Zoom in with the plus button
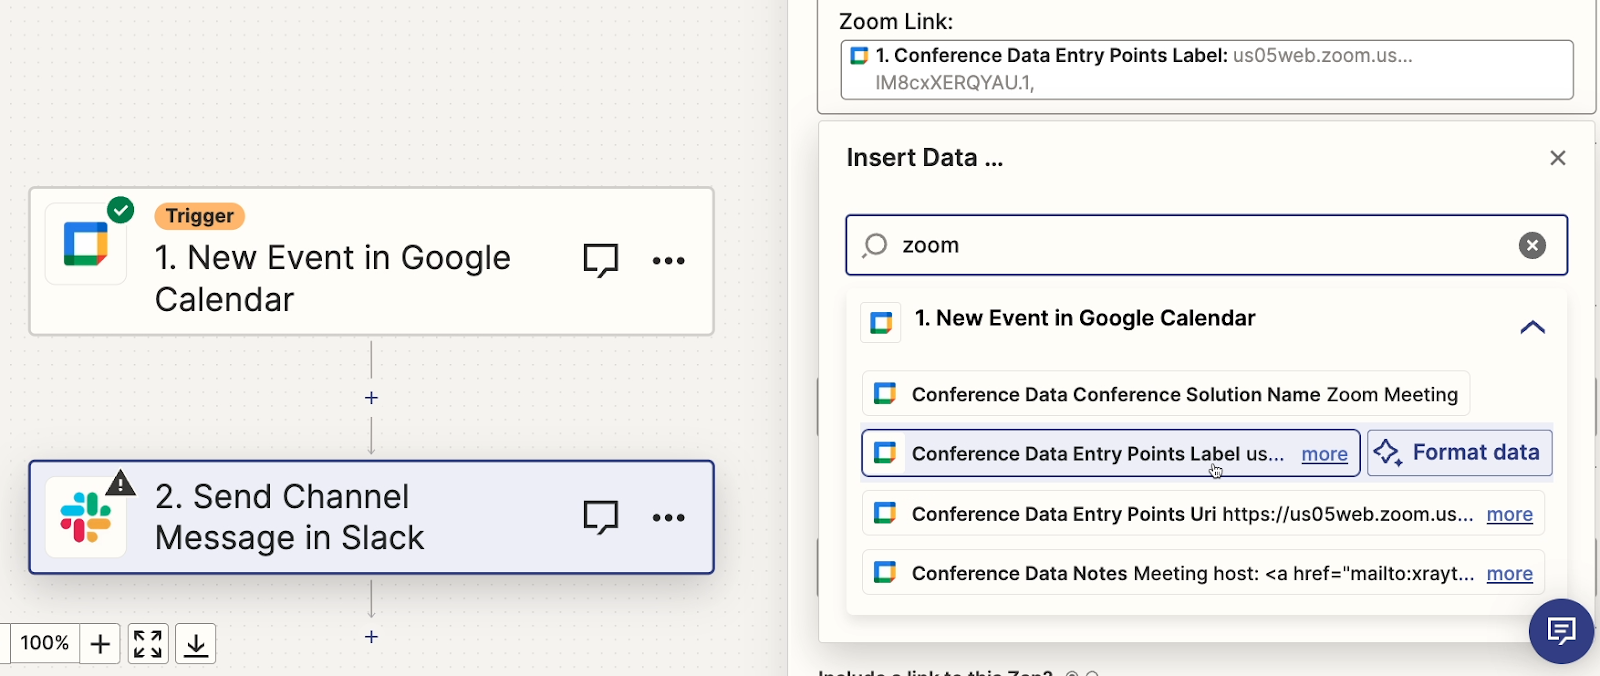This screenshot has height=676, width=1600. click(x=100, y=644)
